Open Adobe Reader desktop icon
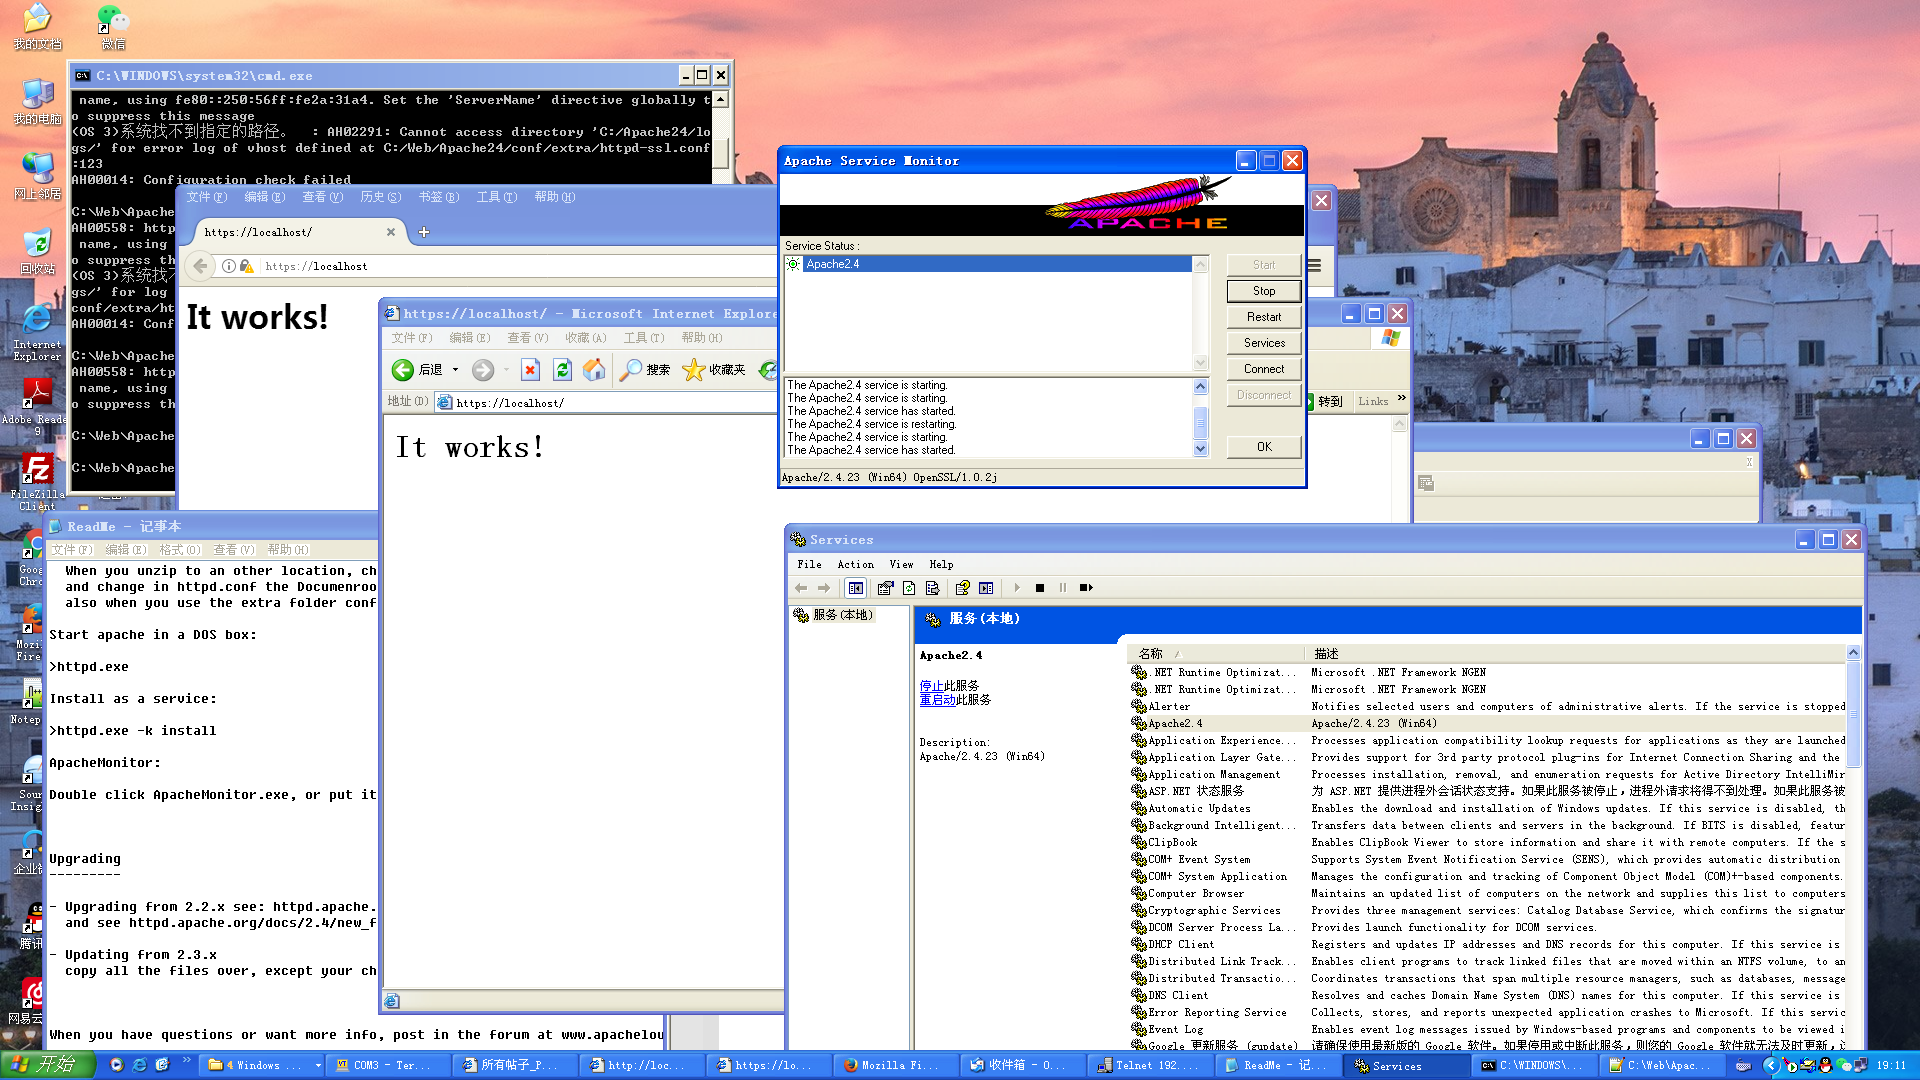 tap(37, 407)
